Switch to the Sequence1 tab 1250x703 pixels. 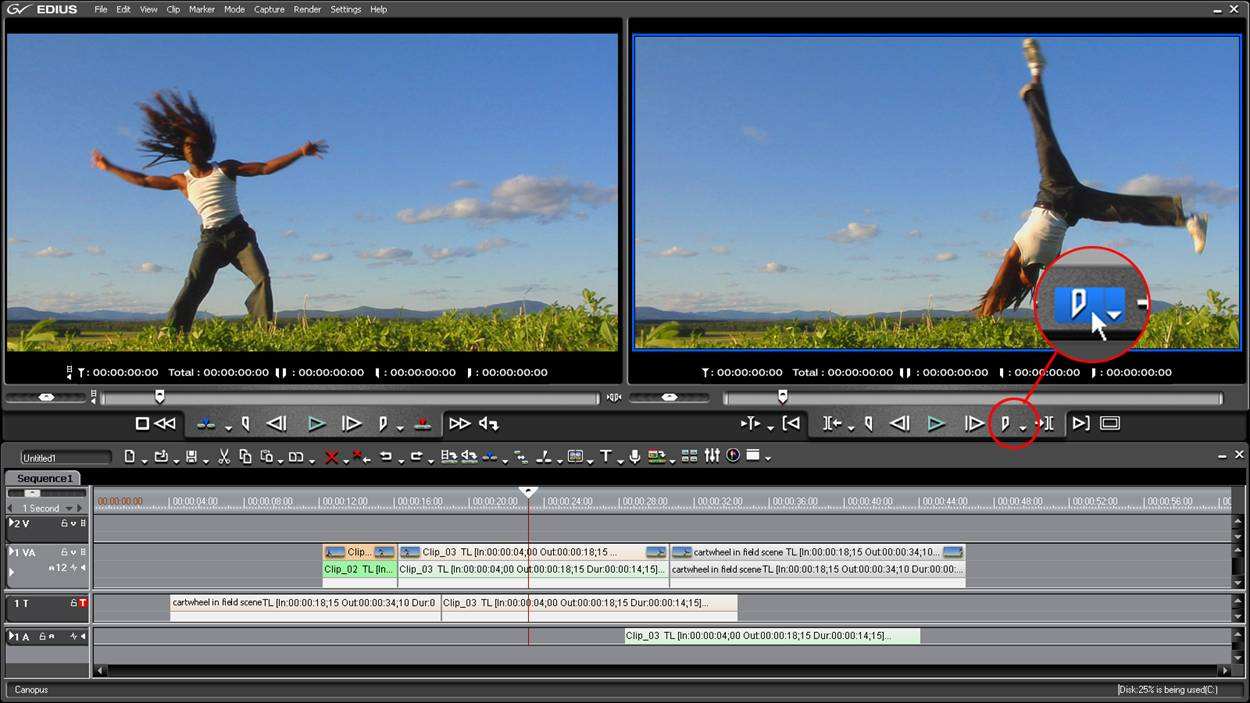45,479
